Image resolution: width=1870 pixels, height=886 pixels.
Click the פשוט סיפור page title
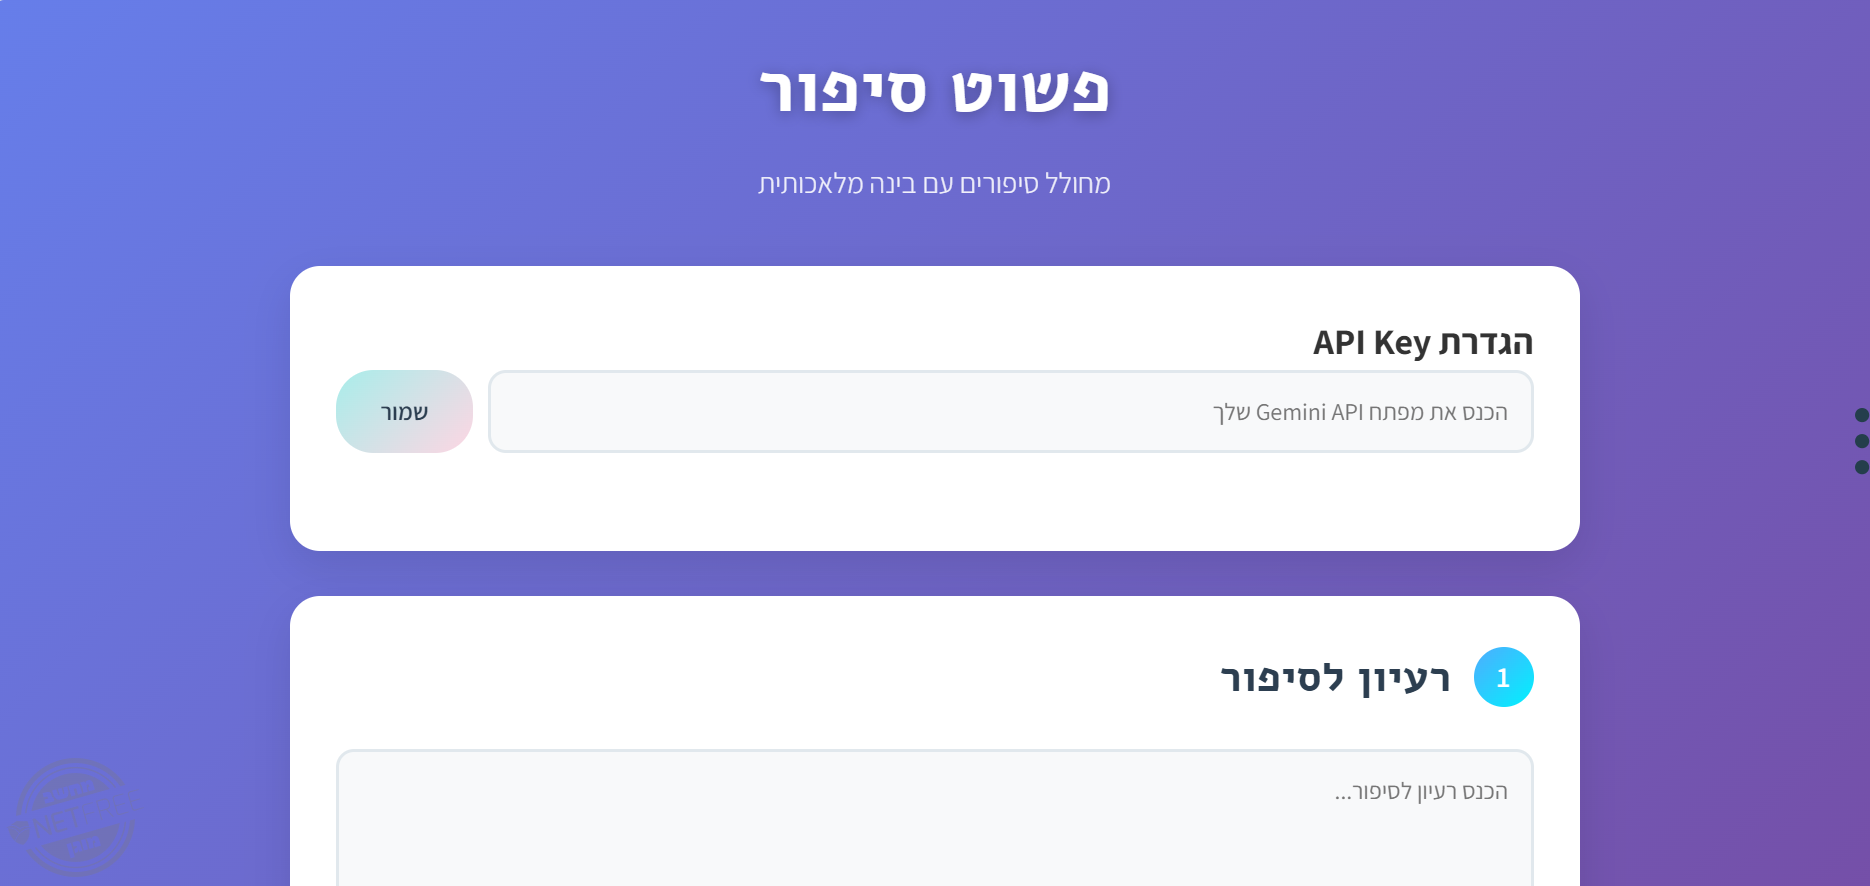[x=934, y=91]
